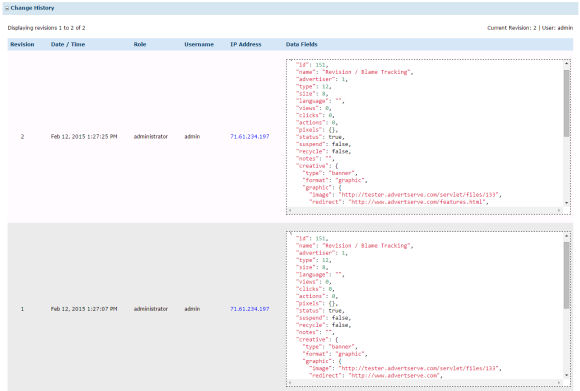This screenshot has width=580, height=391.
Task: Click scroll-left arrow in revision 2 data box
Action: point(290,210)
